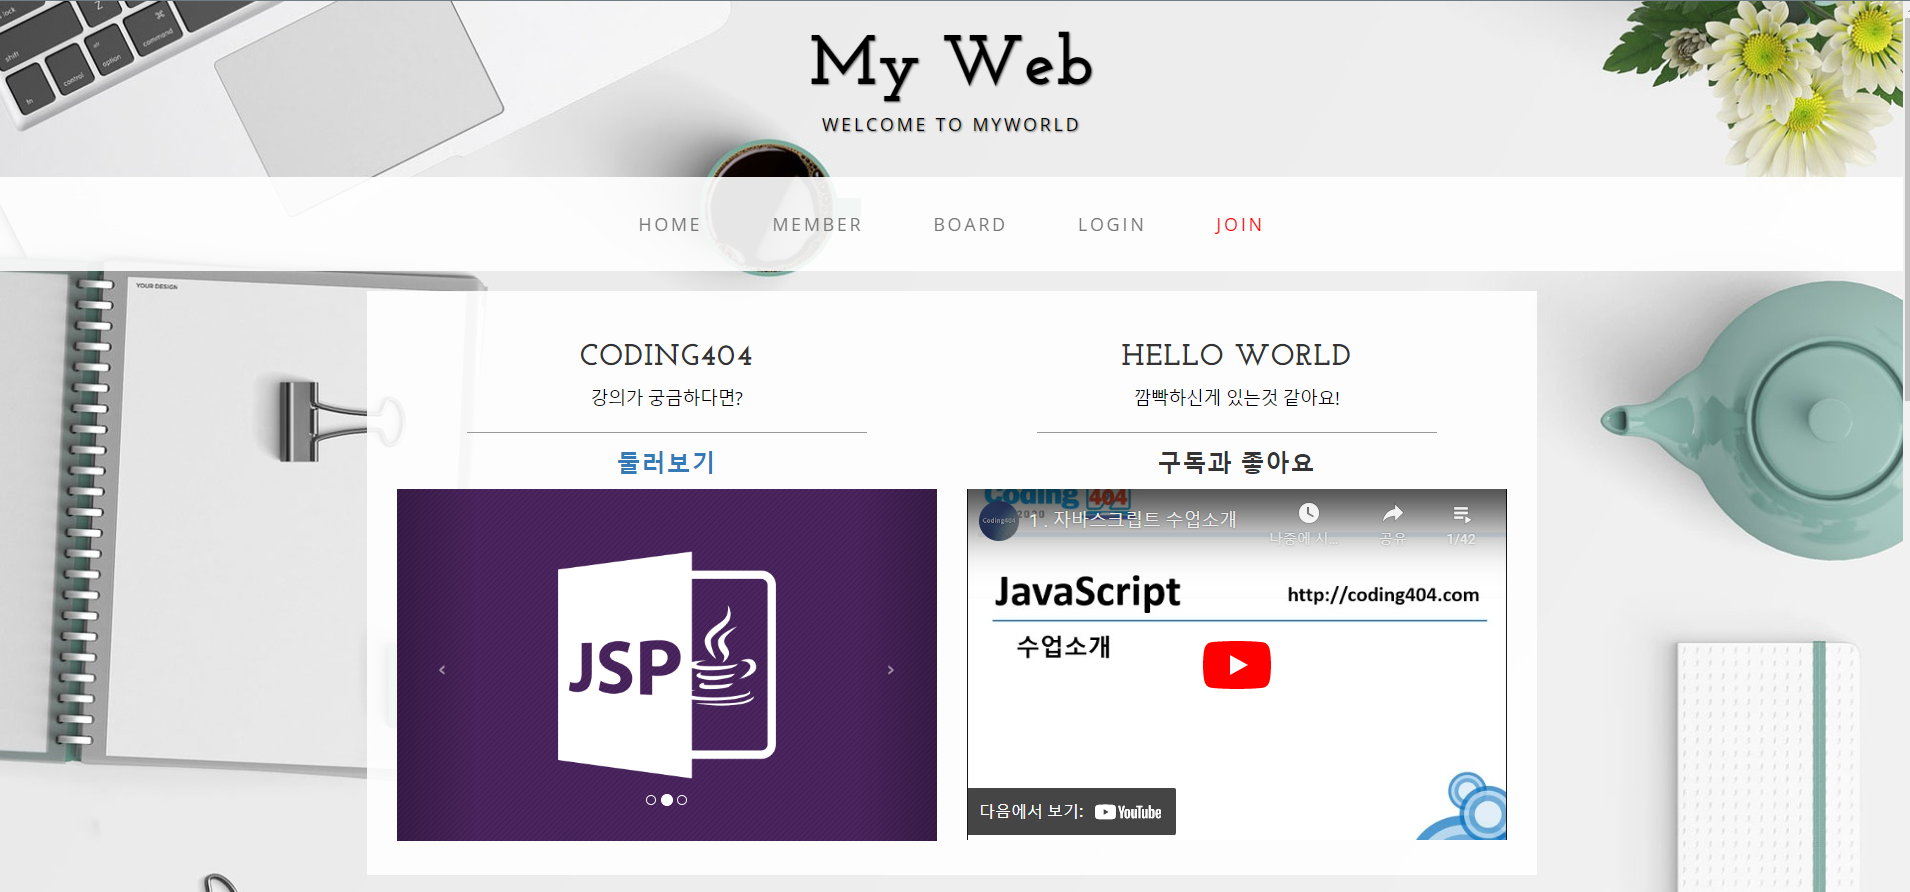Open the MEMBER menu item
Viewport: 1910px width, 892px height.
pyautogui.click(x=817, y=225)
